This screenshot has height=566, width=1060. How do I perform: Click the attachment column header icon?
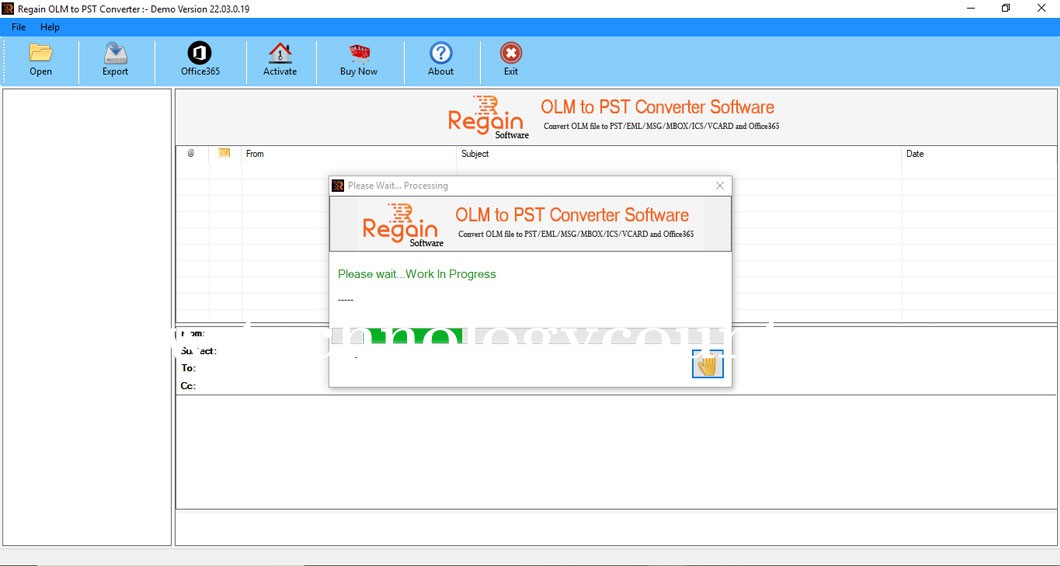191,154
